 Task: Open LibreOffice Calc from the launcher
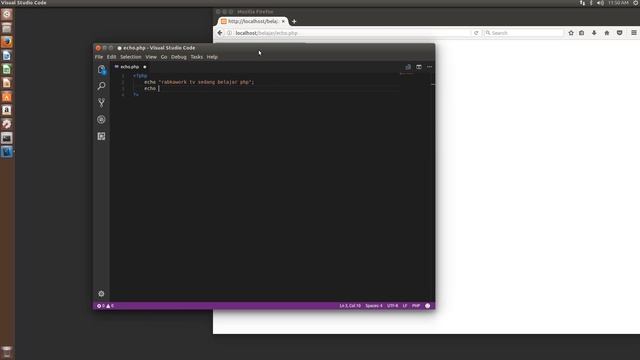coord(7,69)
